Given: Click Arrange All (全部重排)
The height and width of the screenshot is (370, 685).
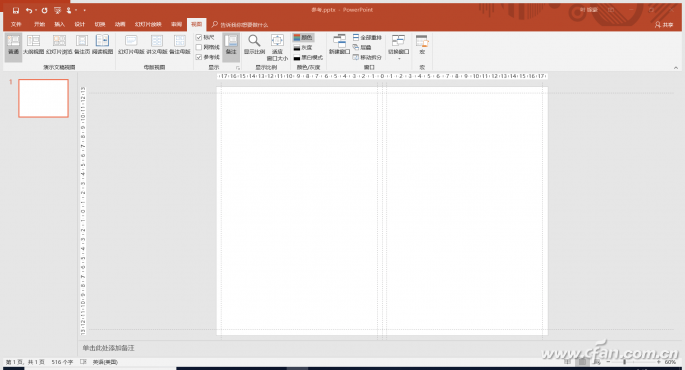Looking at the screenshot, I should pyautogui.click(x=367, y=38).
